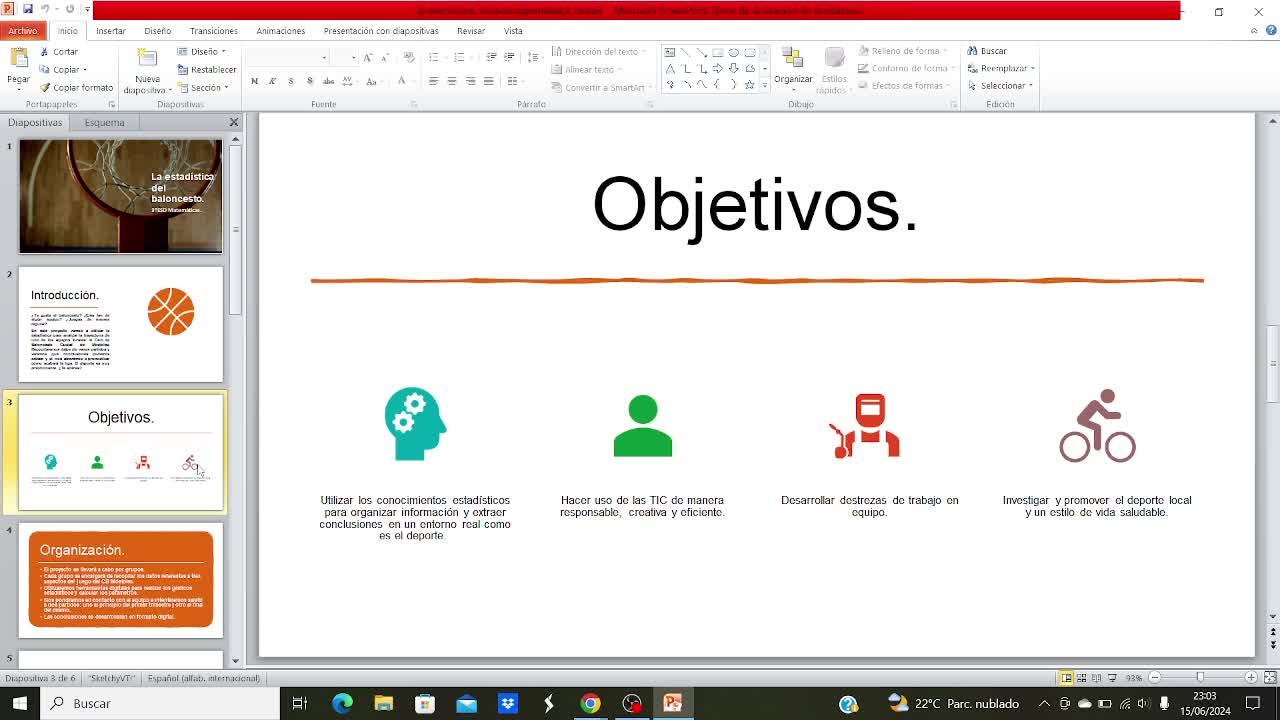This screenshot has width=1280, height=720.
Task: Cut selection with the Cortar button
Action: [x=59, y=51]
